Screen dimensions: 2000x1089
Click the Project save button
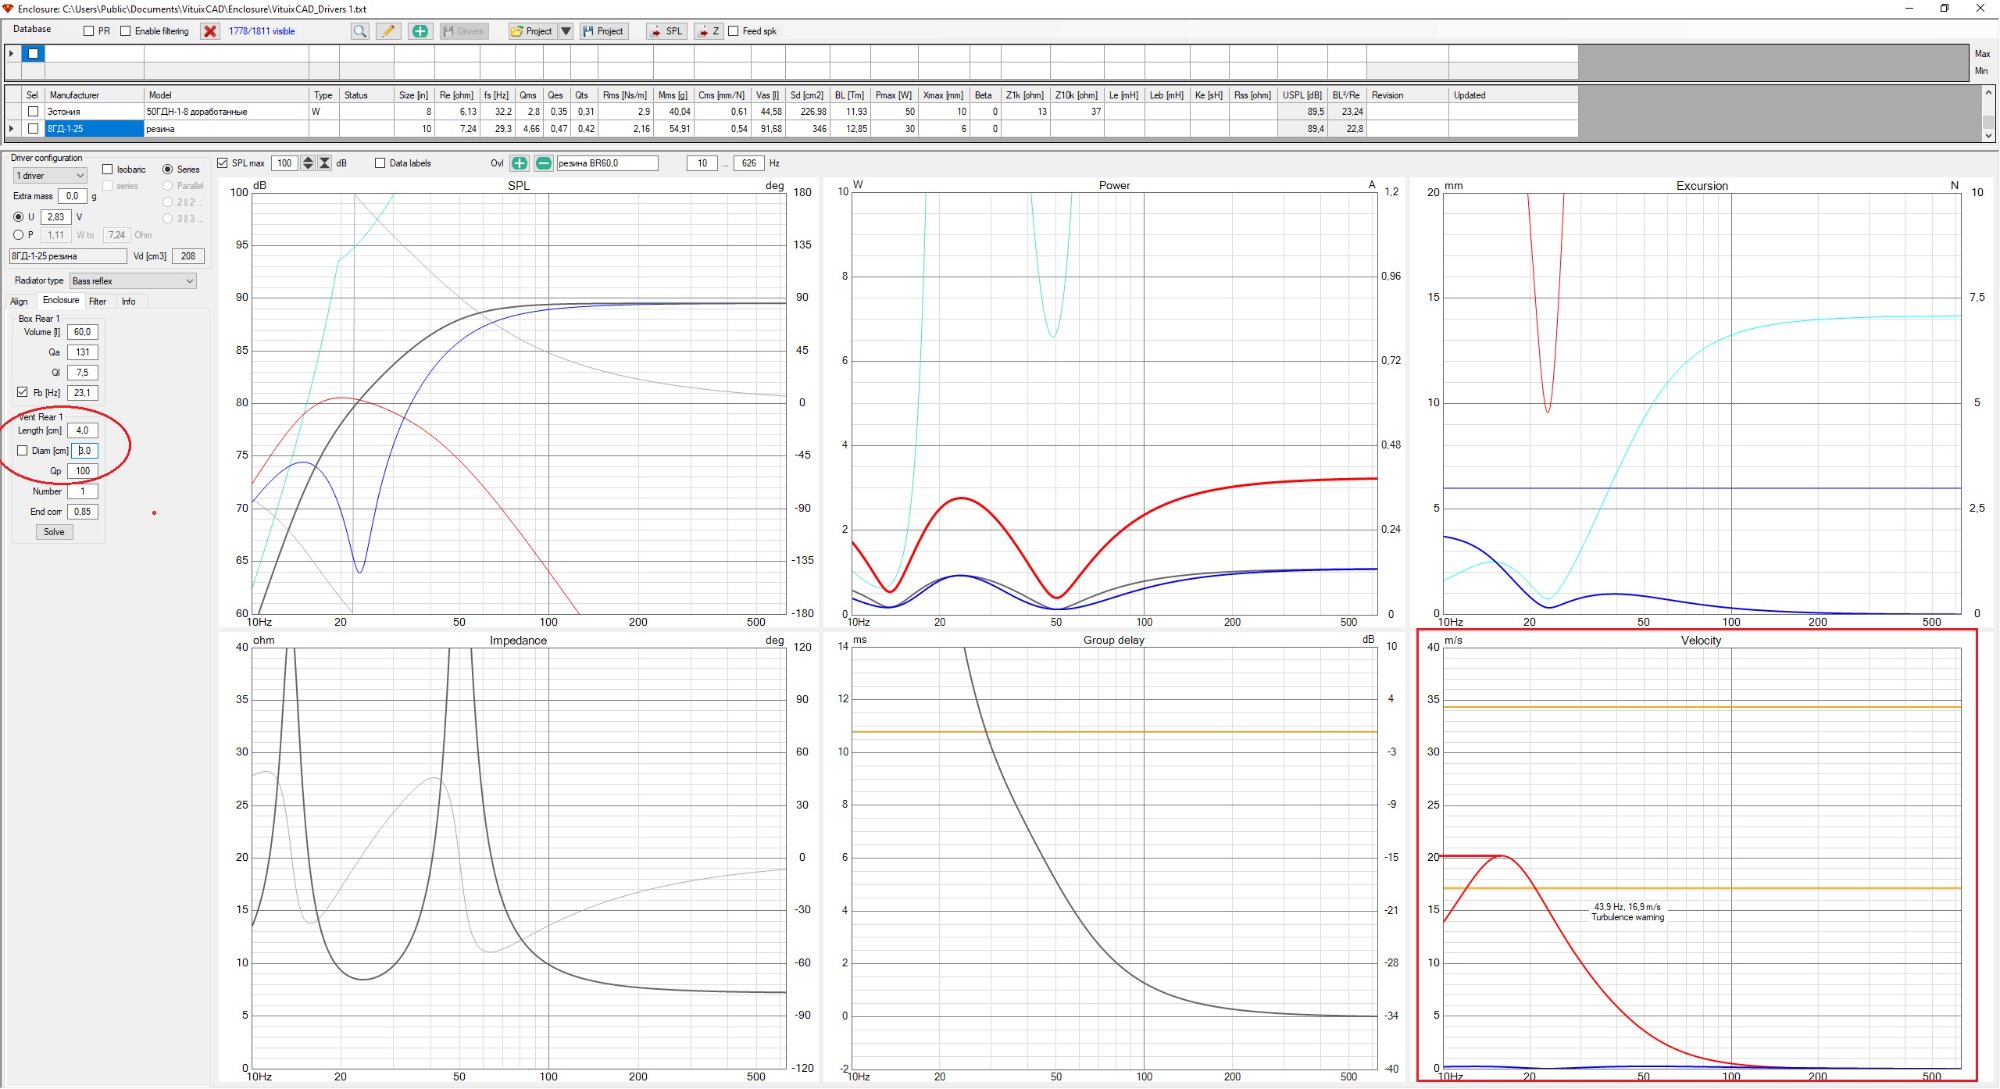pos(603,31)
